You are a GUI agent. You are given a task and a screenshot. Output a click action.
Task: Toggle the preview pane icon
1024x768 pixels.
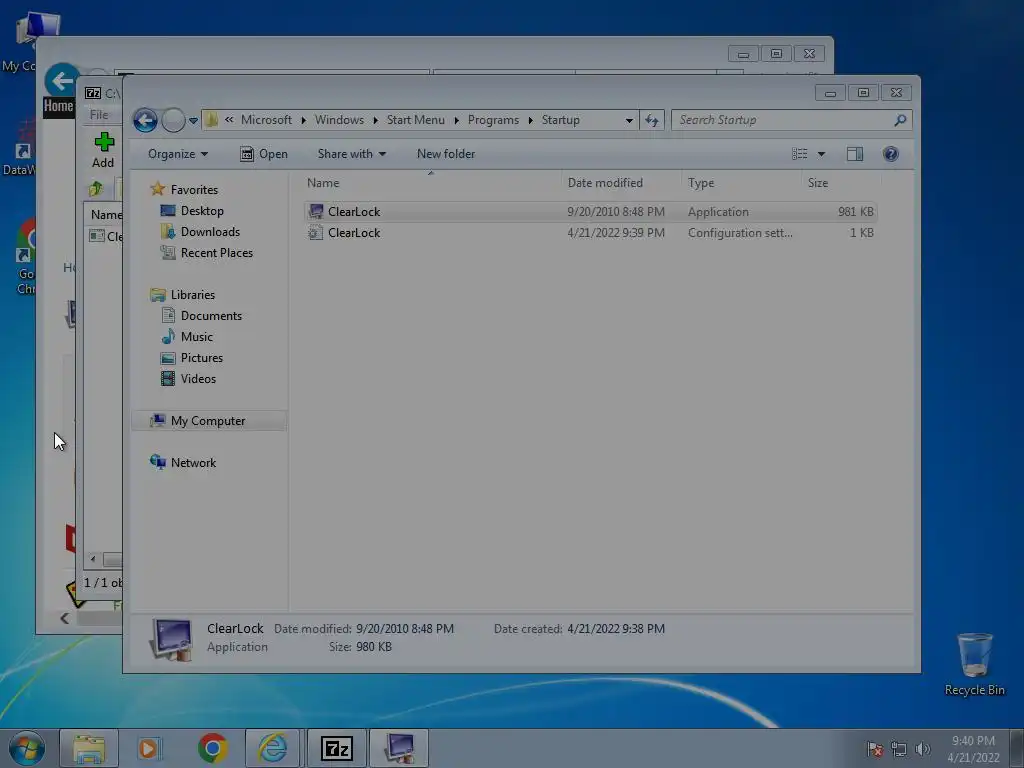tap(855, 154)
